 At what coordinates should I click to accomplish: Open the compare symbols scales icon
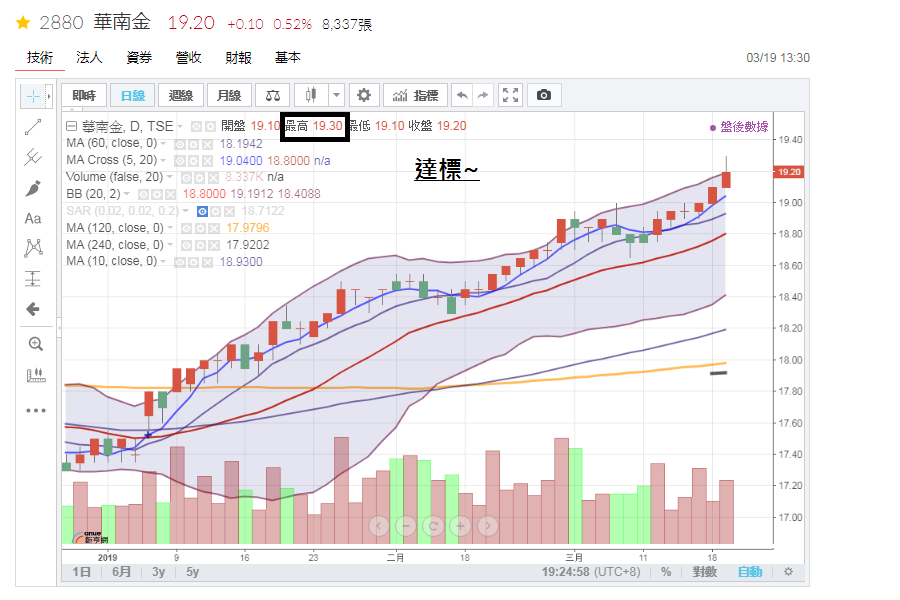coord(273,95)
